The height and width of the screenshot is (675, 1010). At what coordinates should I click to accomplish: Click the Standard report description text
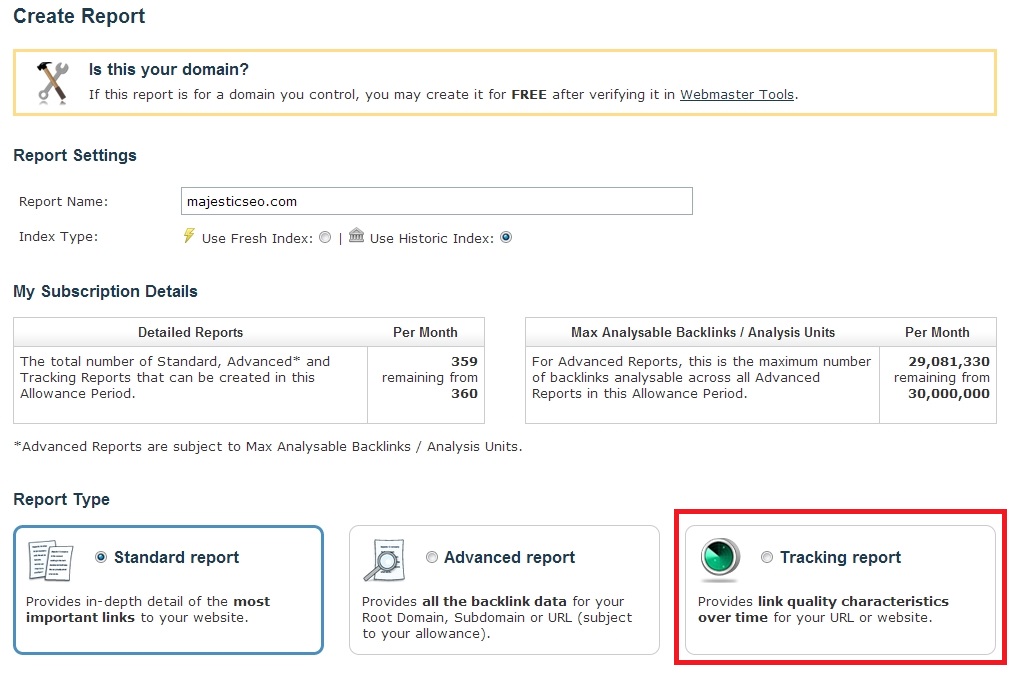(x=148, y=609)
